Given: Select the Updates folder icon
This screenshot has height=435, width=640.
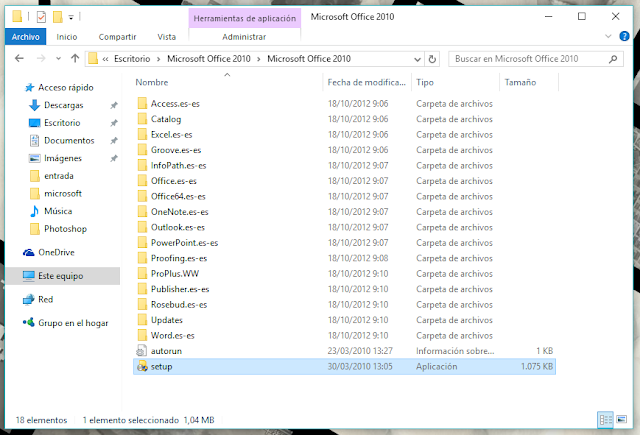Looking at the screenshot, I should (142, 320).
